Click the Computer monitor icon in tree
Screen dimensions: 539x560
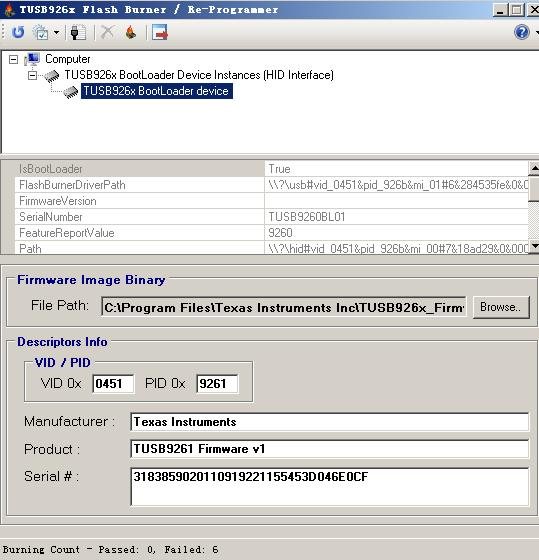point(32,59)
